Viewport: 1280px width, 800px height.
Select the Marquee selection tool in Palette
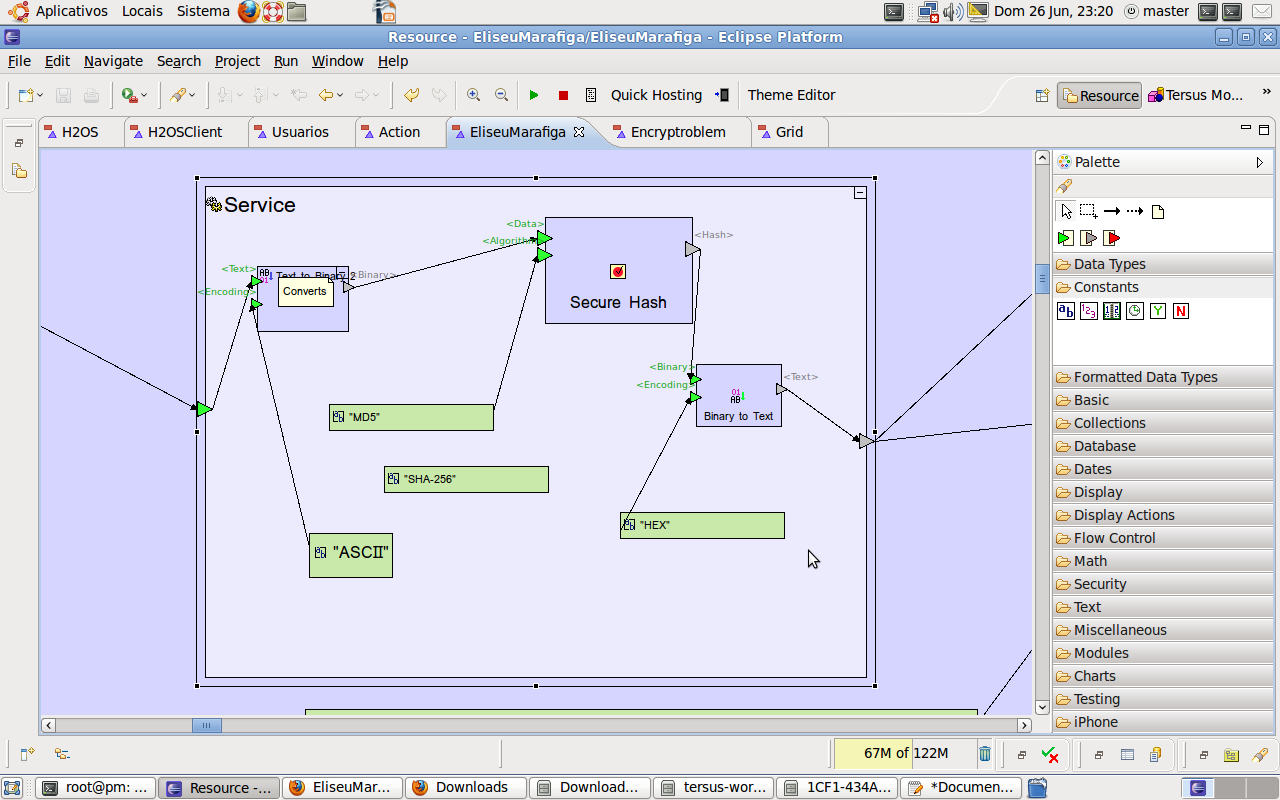point(1088,211)
